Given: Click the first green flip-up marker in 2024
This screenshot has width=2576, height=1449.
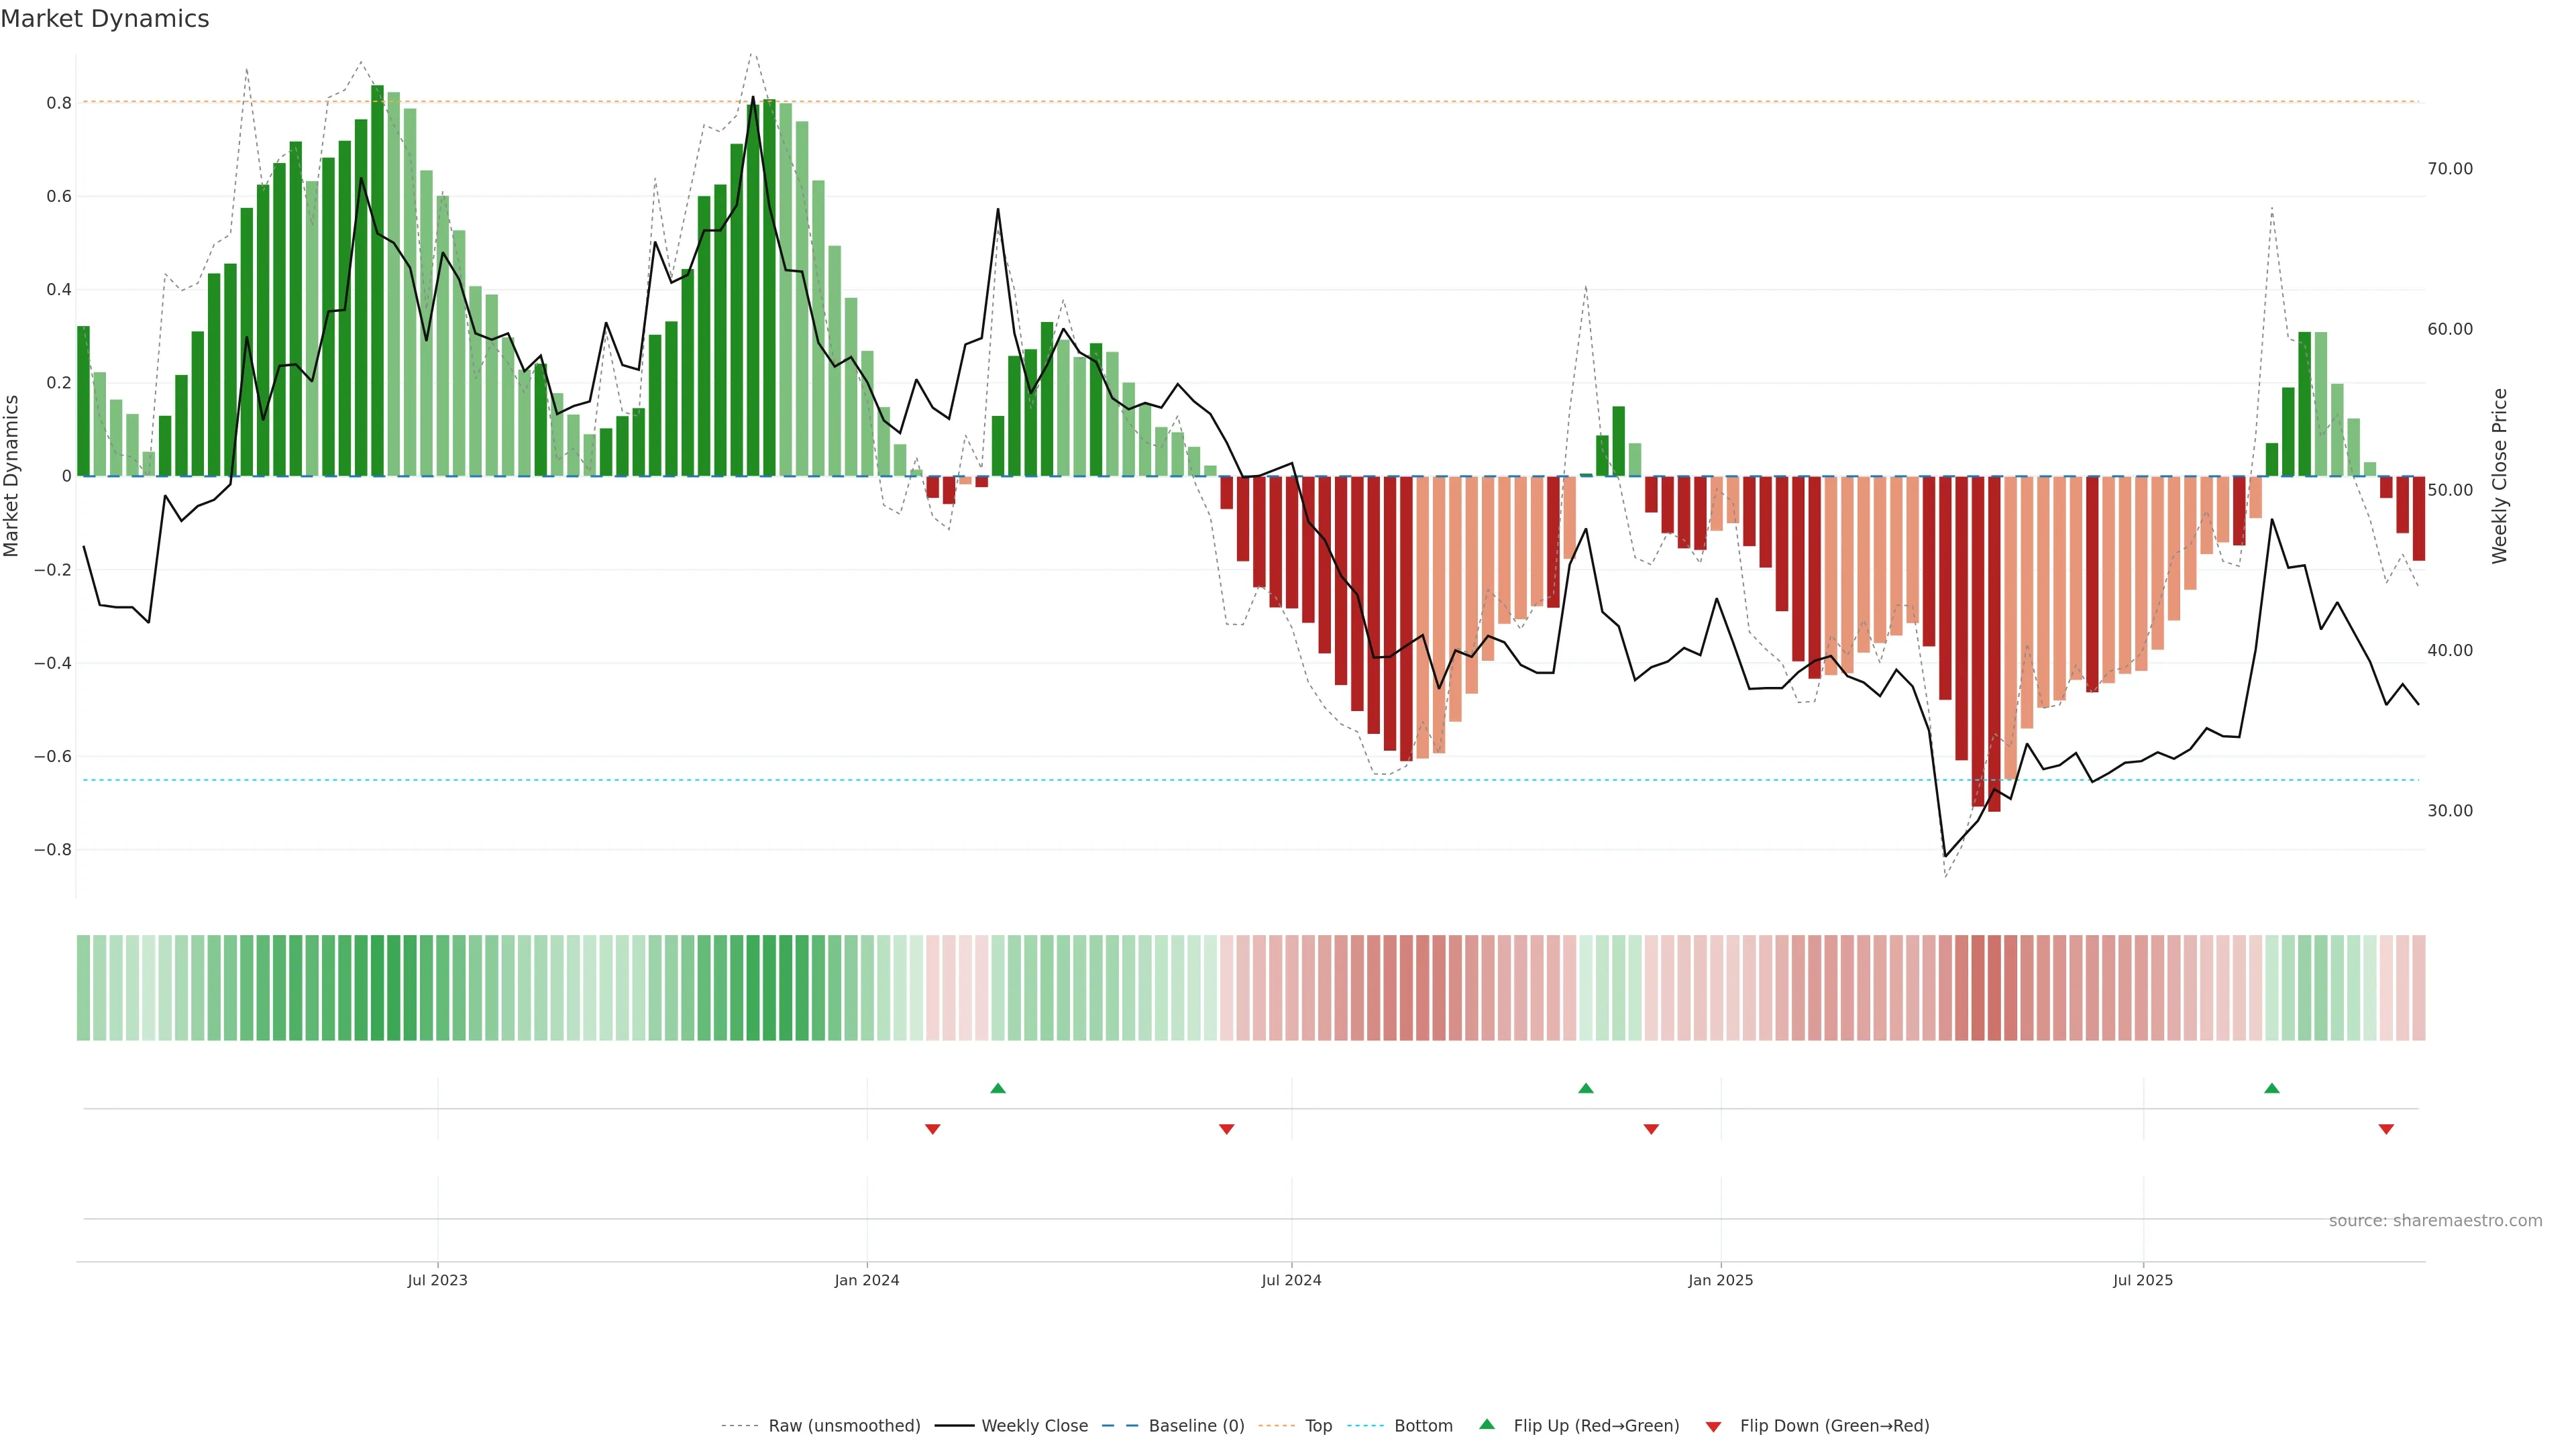Looking at the screenshot, I should coord(997,1088).
